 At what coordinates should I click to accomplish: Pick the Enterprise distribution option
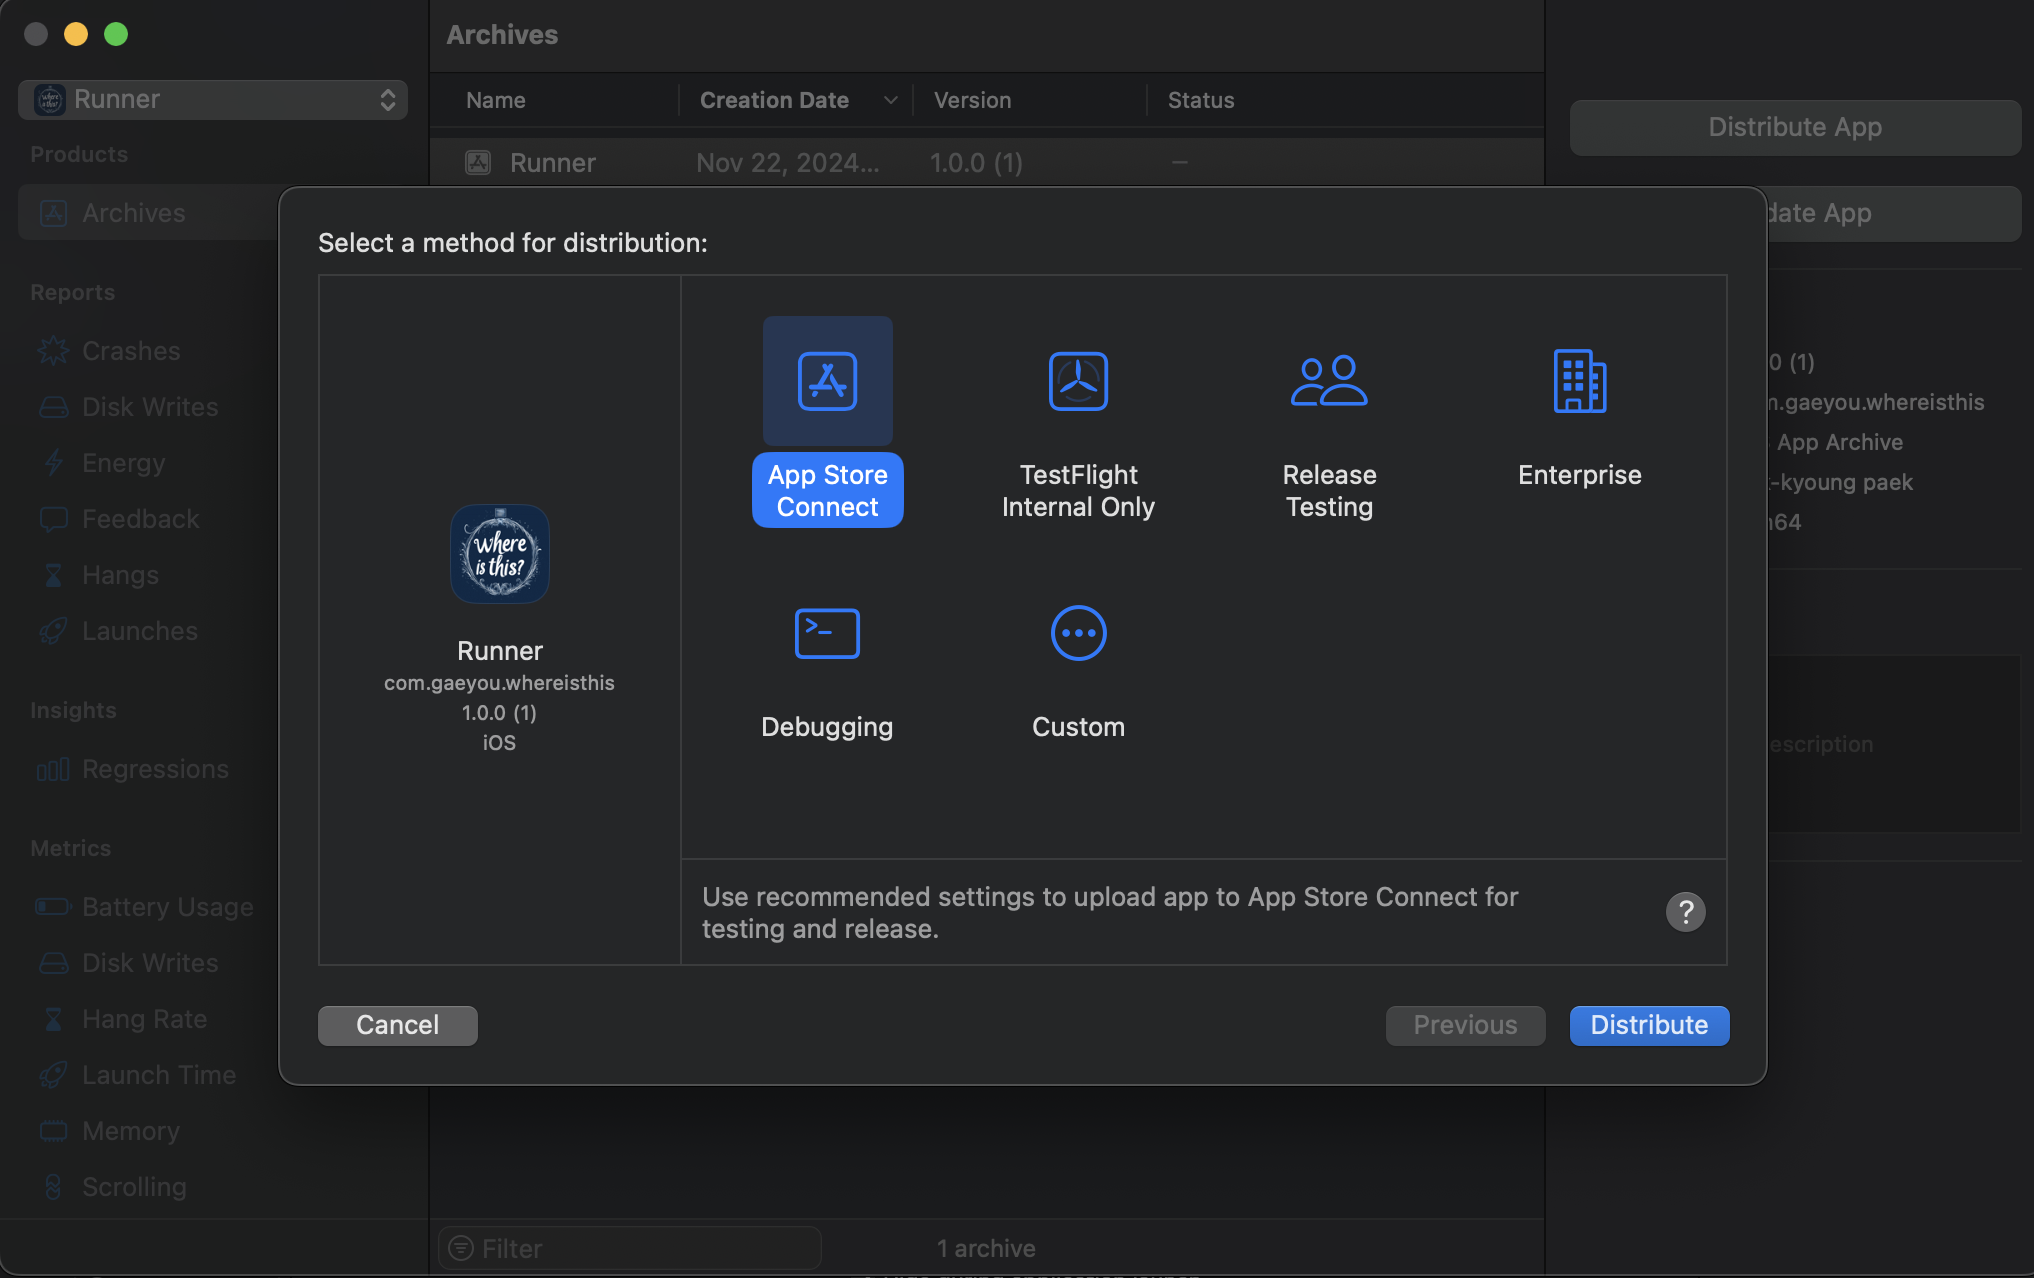pyautogui.click(x=1579, y=382)
